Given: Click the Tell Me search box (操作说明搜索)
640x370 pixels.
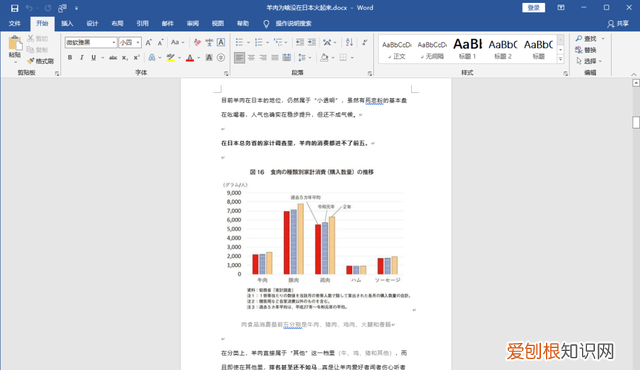Looking at the screenshot, I should (293, 24).
